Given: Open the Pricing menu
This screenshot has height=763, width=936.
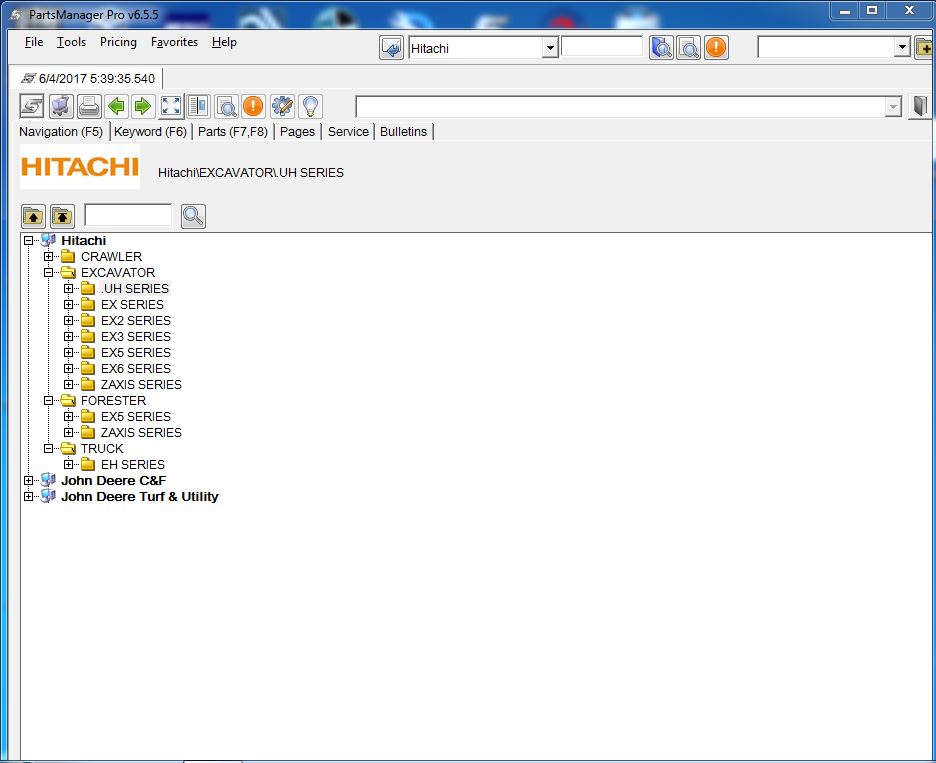Looking at the screenshot, I should point(118,42).
